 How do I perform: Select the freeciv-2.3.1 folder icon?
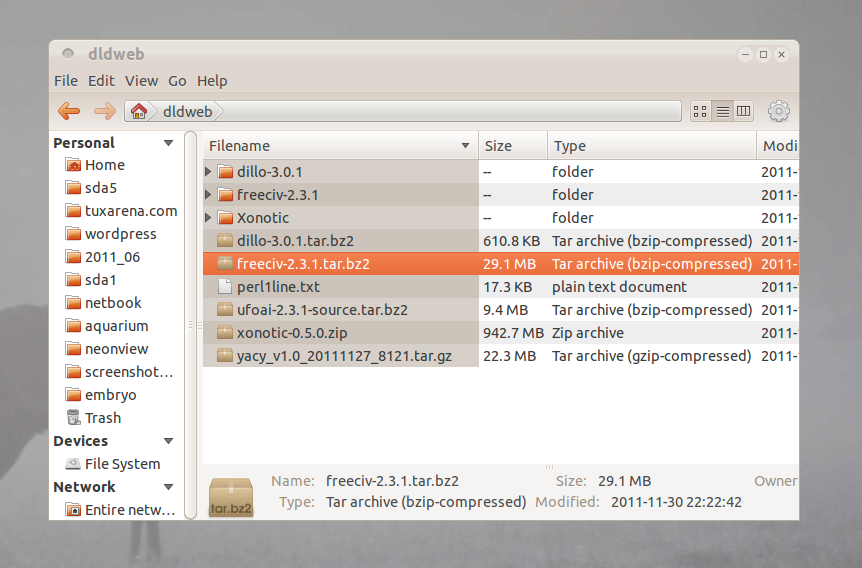click(x=225, y=195)
